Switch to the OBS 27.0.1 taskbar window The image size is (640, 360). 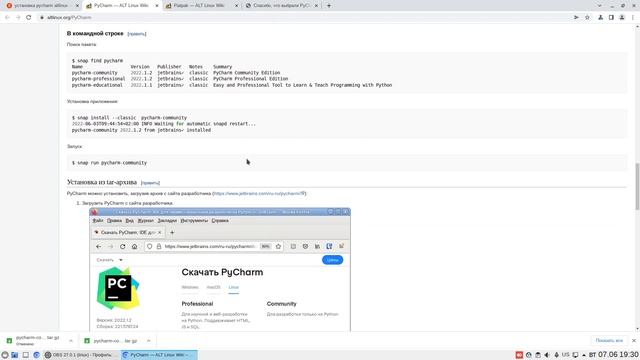(x=81, y=355)
